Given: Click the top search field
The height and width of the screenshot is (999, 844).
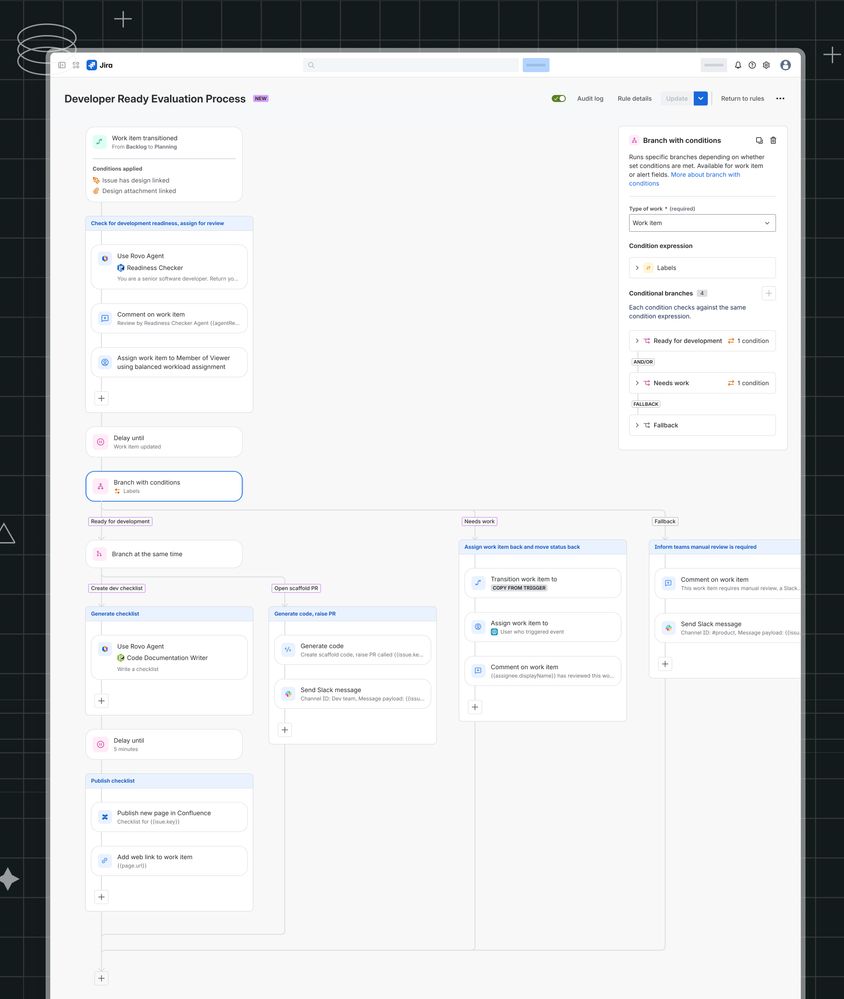Looking at the screenshot, I should [x=411, y=65].
